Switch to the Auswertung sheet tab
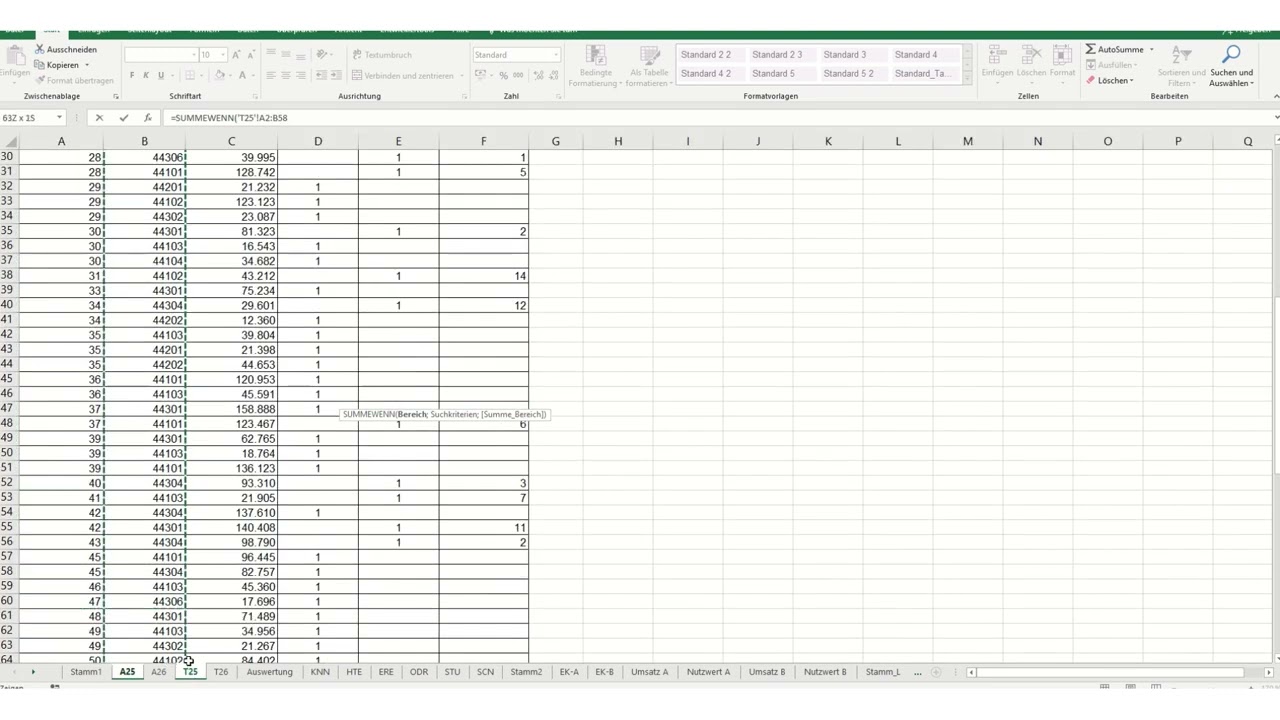Viewport: 1280px width, 720px height. tap(269, 672)
